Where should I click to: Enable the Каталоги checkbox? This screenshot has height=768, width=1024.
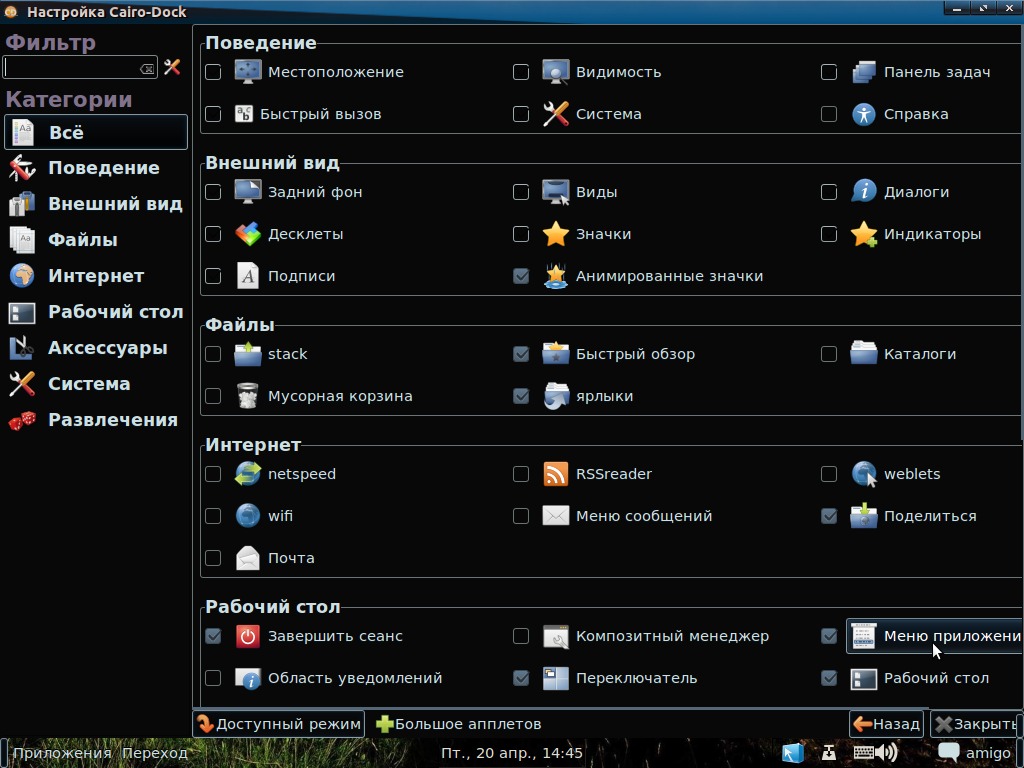pos(829,354)
